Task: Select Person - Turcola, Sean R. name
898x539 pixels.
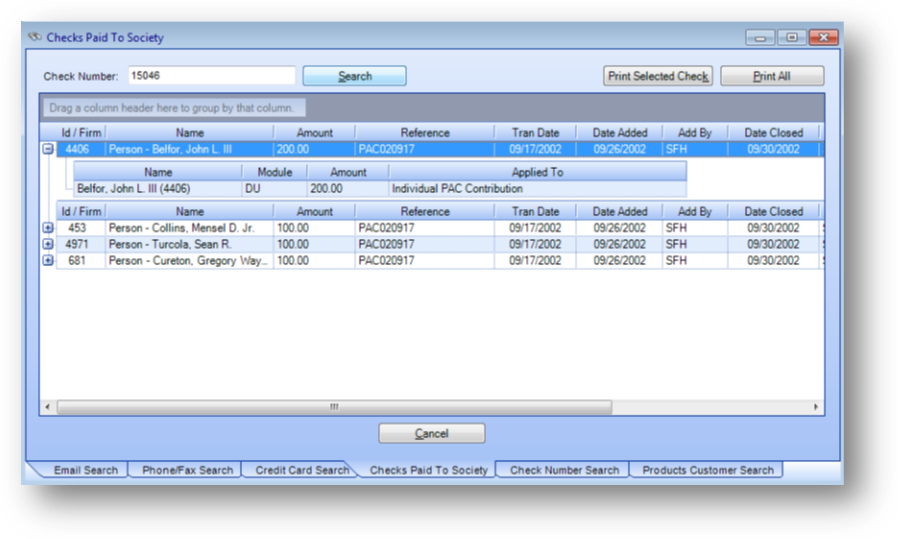Action: tap(190, 244)
